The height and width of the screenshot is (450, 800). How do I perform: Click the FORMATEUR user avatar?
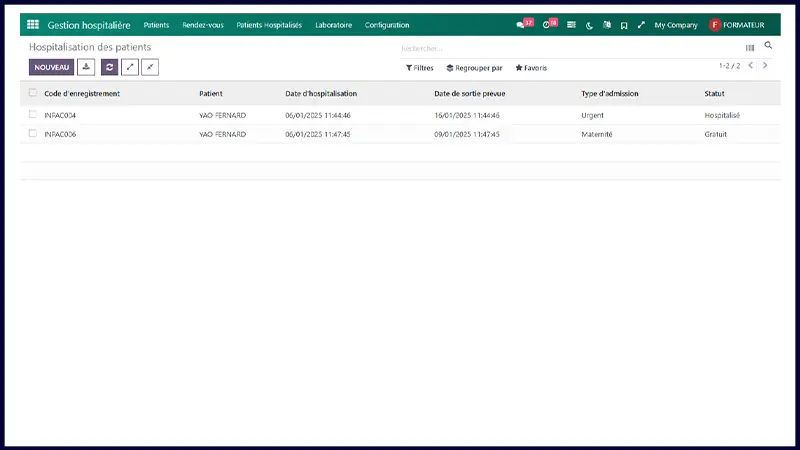(x=715, y=24)
